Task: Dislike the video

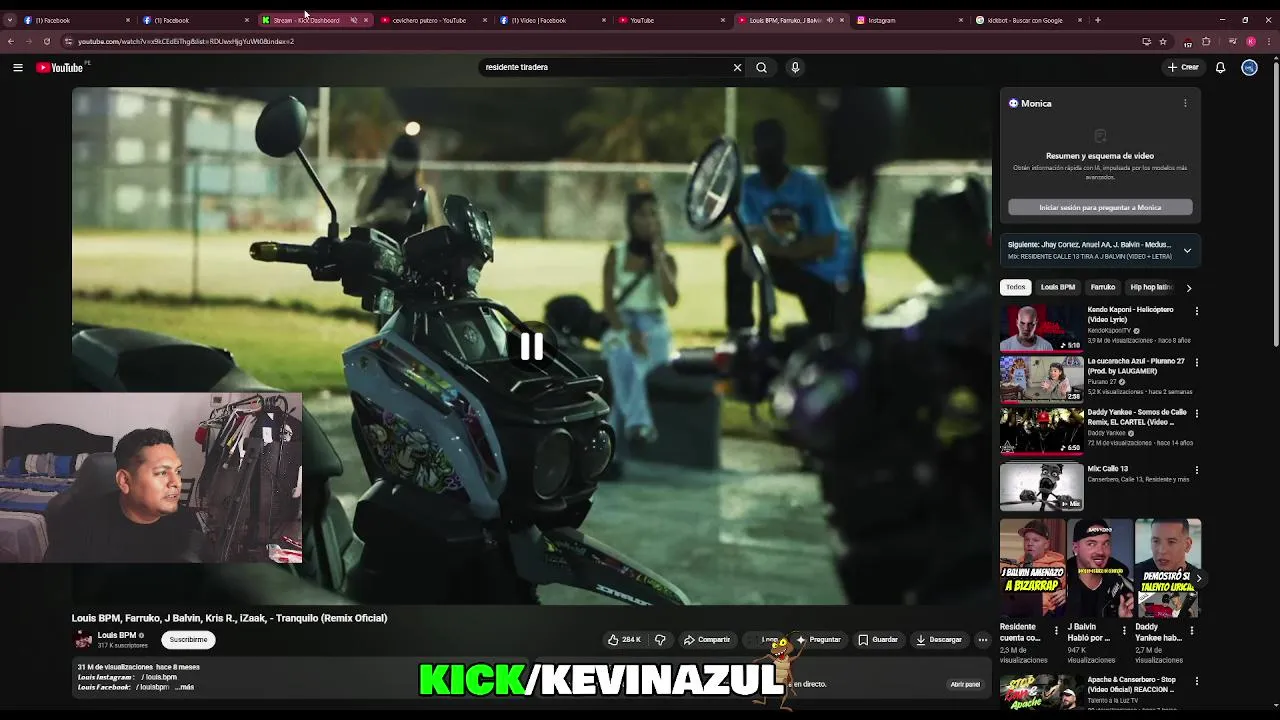Action: 660,640
